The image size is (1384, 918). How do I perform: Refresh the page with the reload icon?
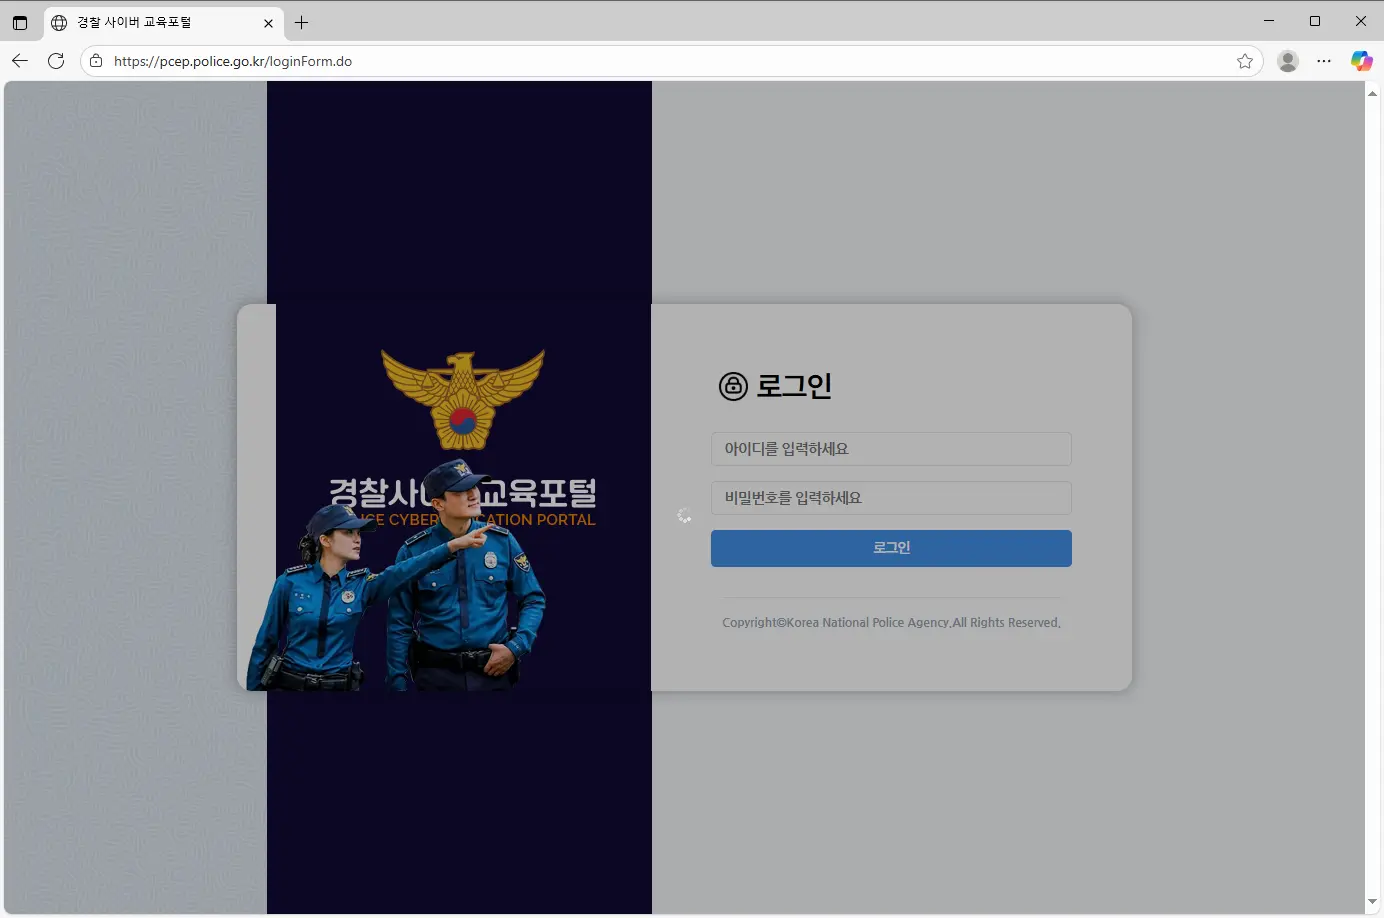point(56,61)
